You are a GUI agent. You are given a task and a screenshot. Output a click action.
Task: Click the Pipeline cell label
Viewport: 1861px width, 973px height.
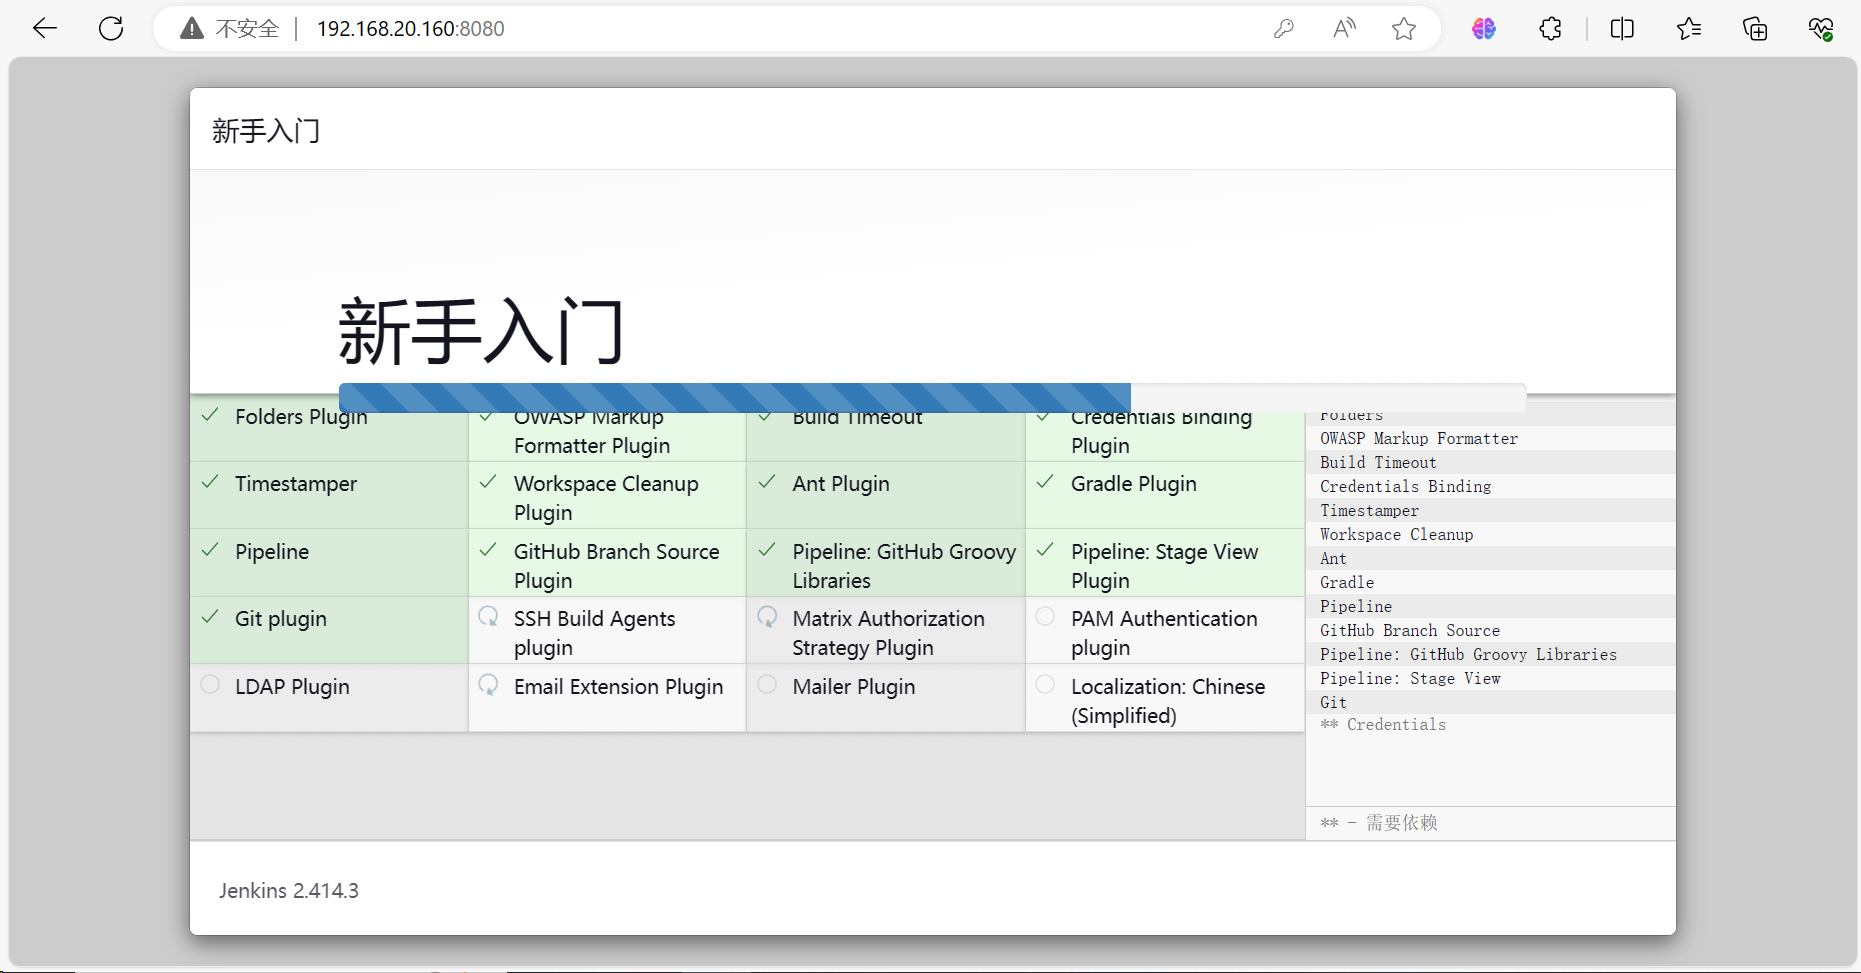coord(272,552)
